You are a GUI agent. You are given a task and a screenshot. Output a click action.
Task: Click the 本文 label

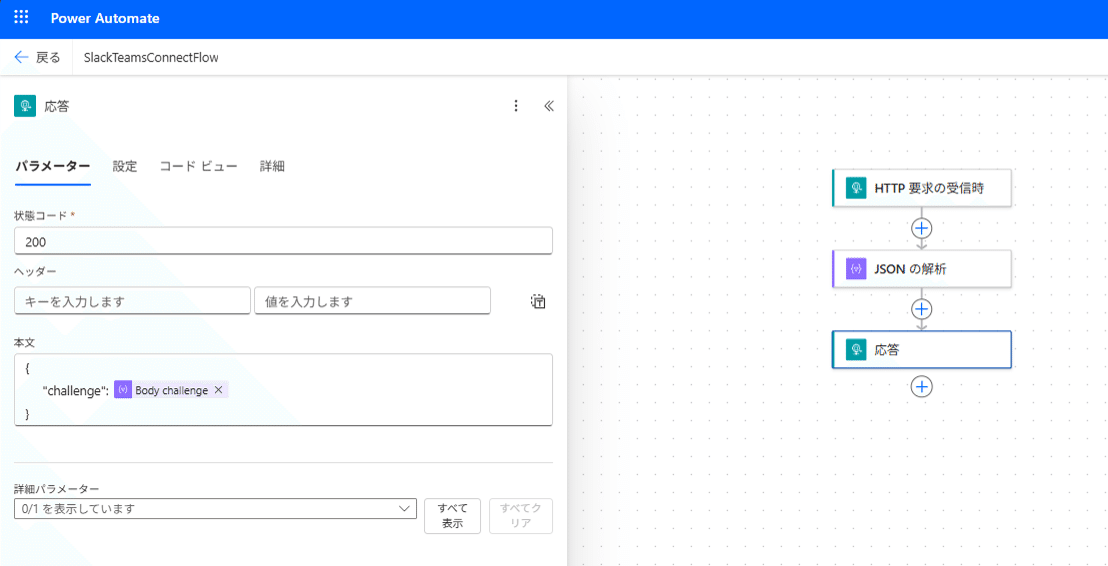click(x=25, y=342)
